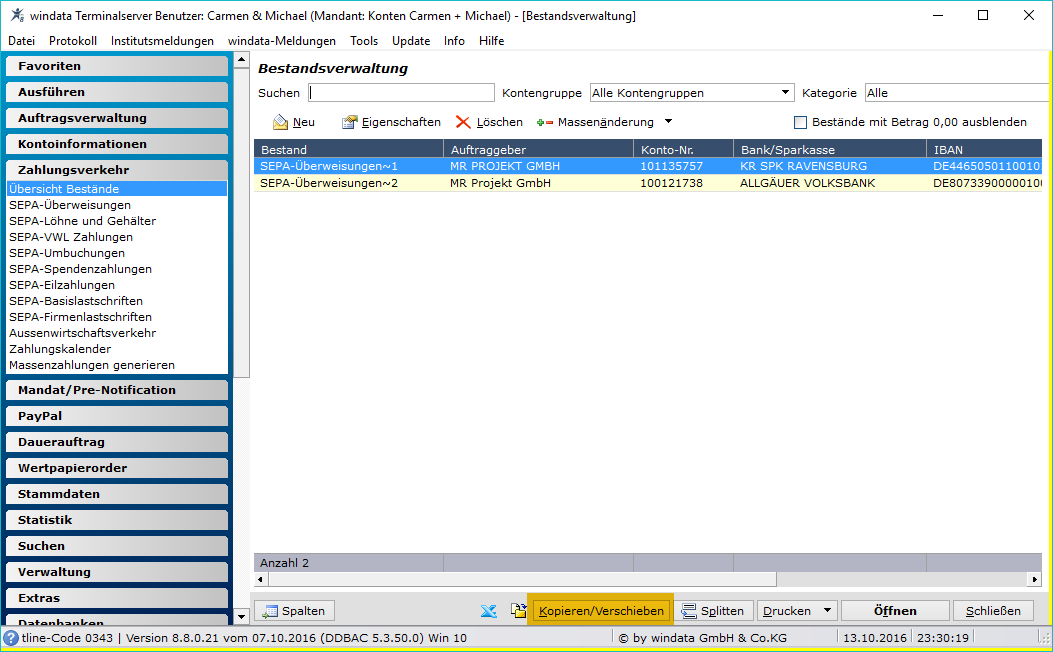The image size is (1053, 652).
Task: Click the horizontal scrollbar of the table
Action: click(x=516, y=579)
